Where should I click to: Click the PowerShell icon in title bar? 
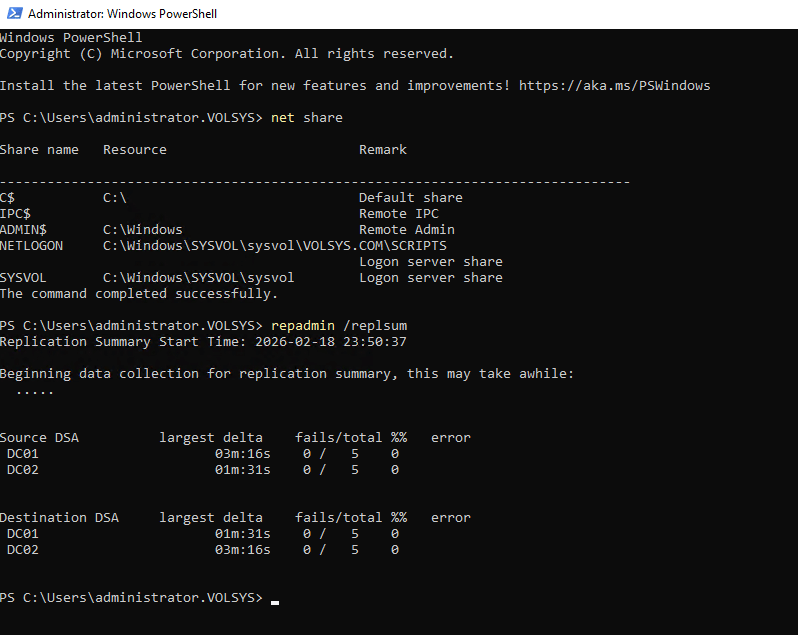click(x=13, y=14)
